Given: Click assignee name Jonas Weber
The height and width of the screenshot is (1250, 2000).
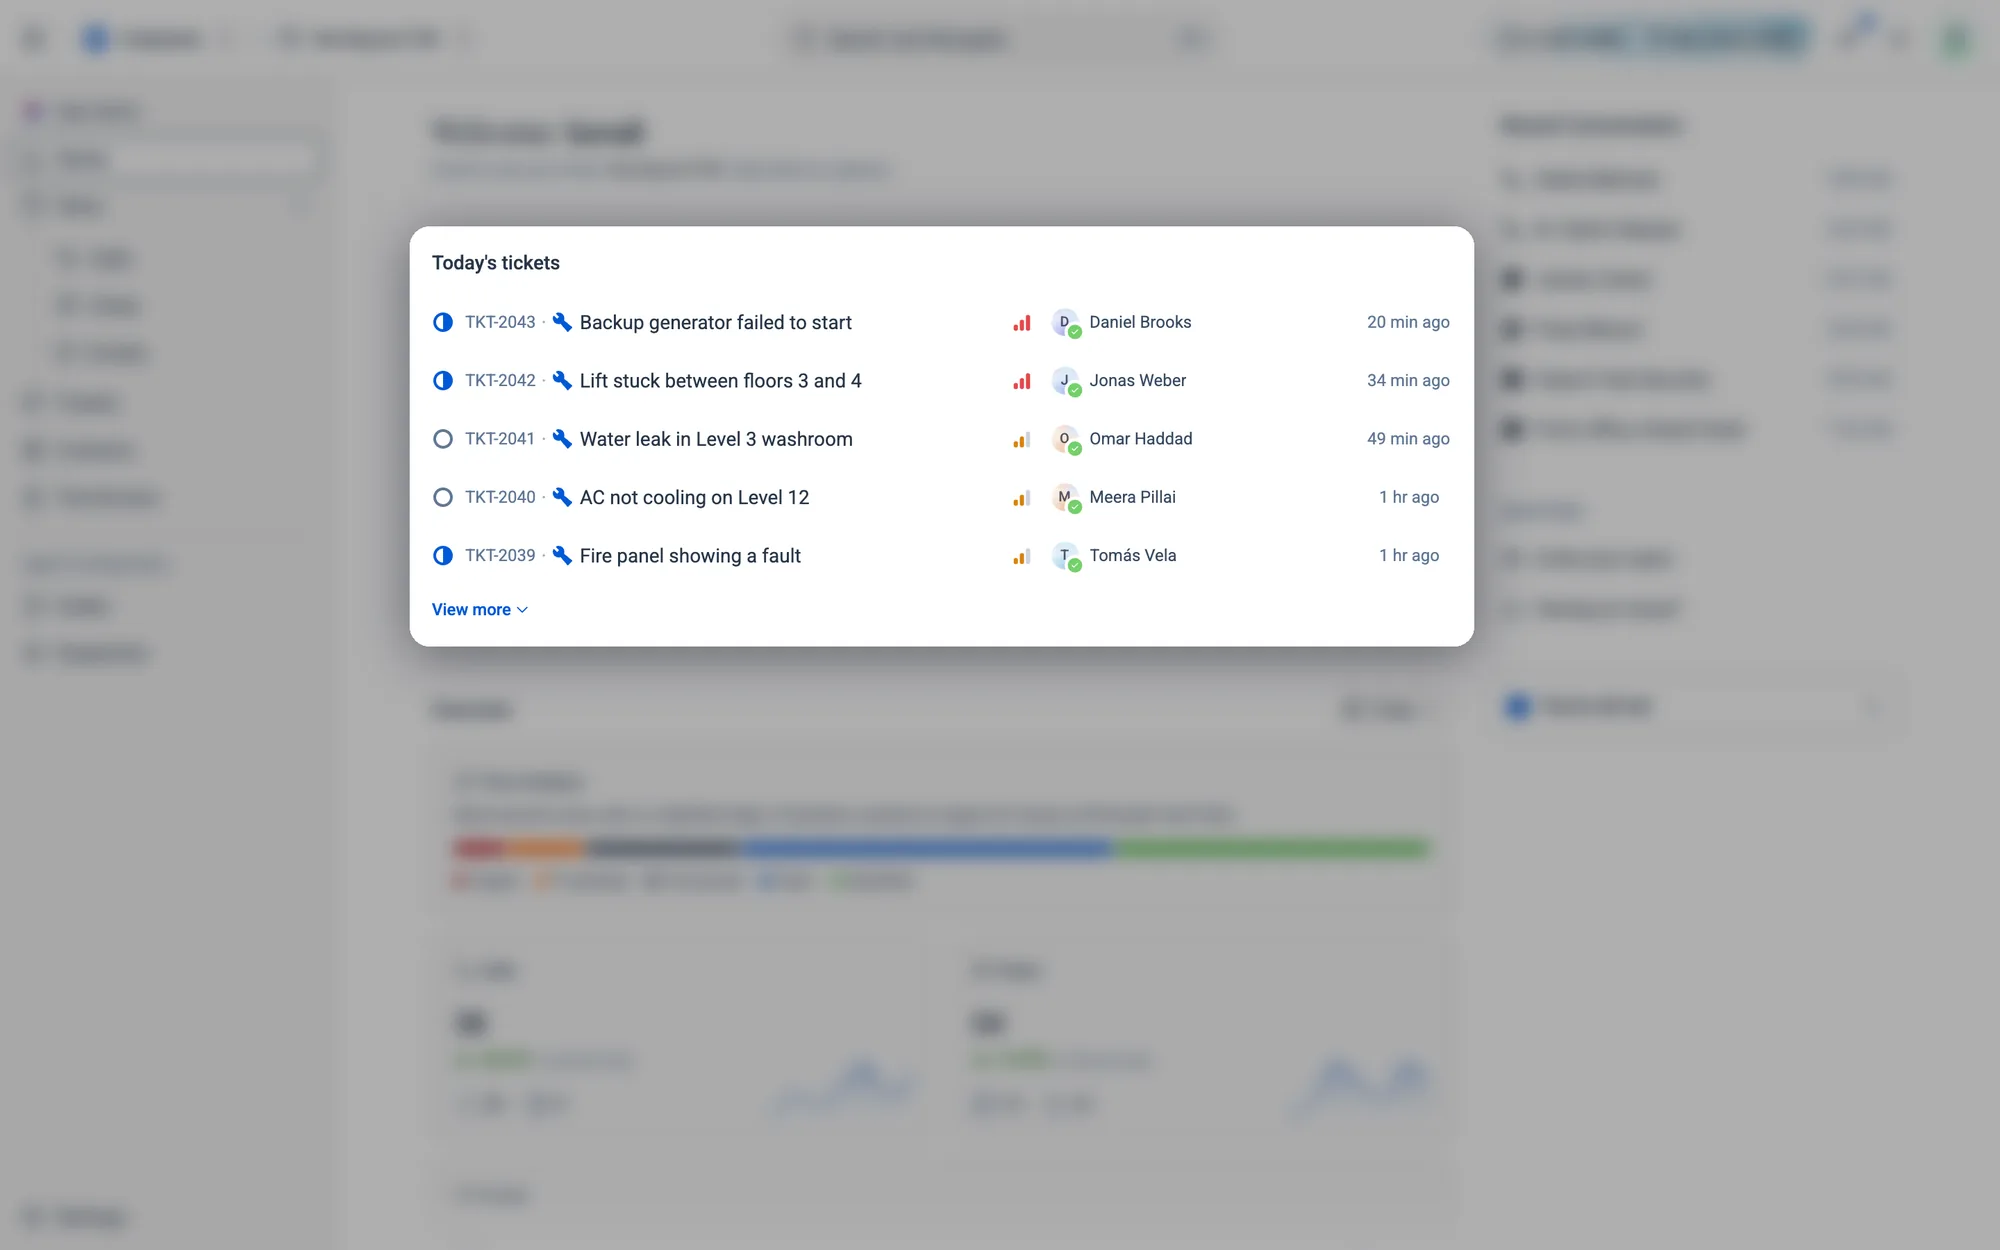Looking at the screenshot, I should pyautogui.click(x=1138, y=381).
